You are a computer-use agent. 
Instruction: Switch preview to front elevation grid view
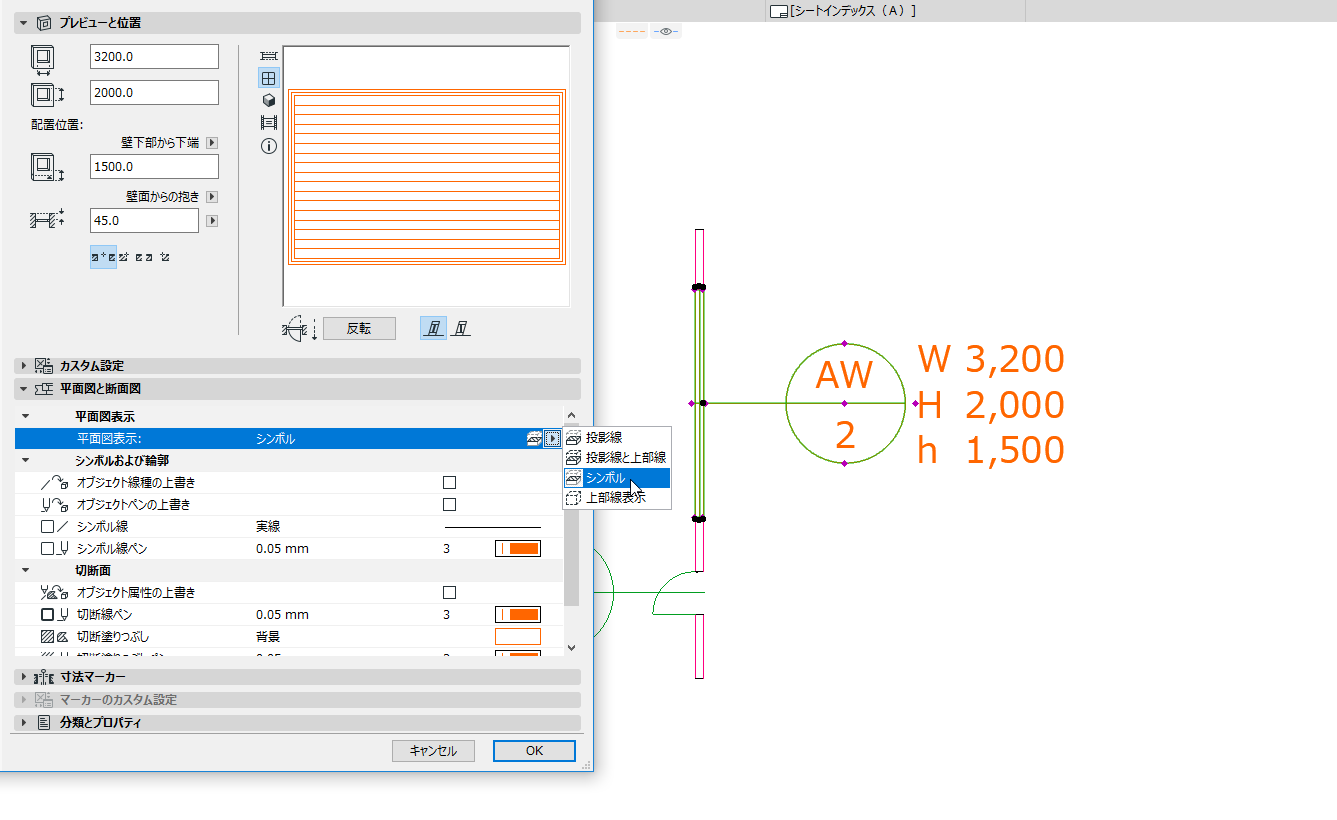pos(268,78)
